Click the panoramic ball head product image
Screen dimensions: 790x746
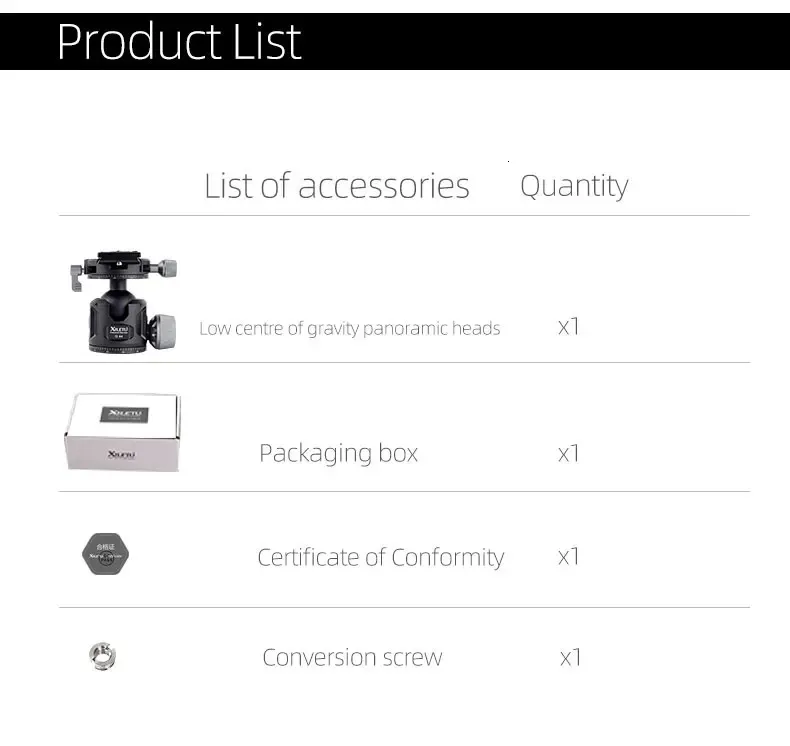123,301
